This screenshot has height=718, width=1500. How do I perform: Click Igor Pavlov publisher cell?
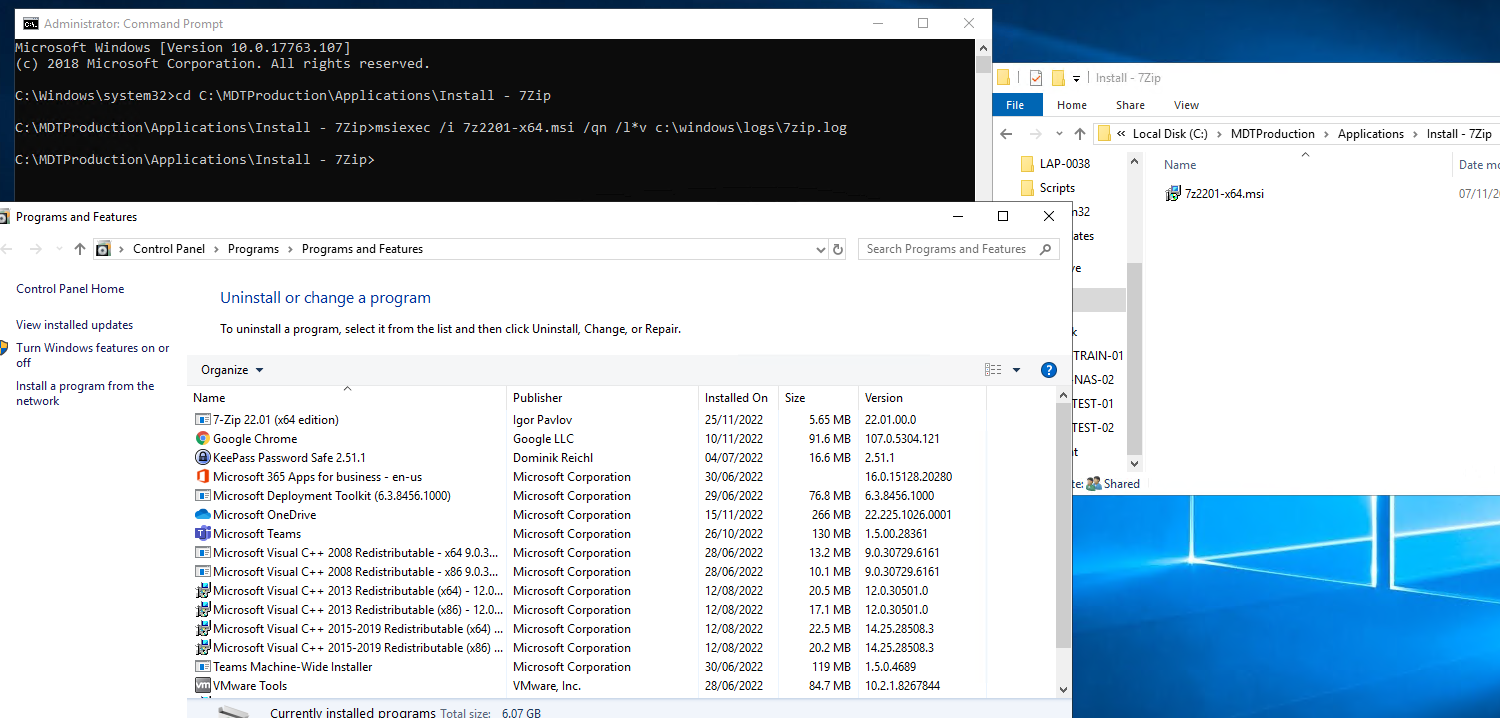pyautogui.click(x=542, y=420)
